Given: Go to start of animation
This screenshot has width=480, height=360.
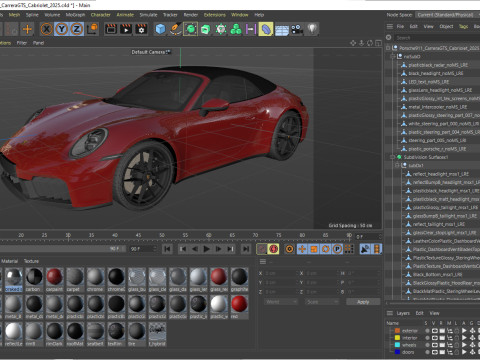Looking at the screenshot, I should [167, 249].
